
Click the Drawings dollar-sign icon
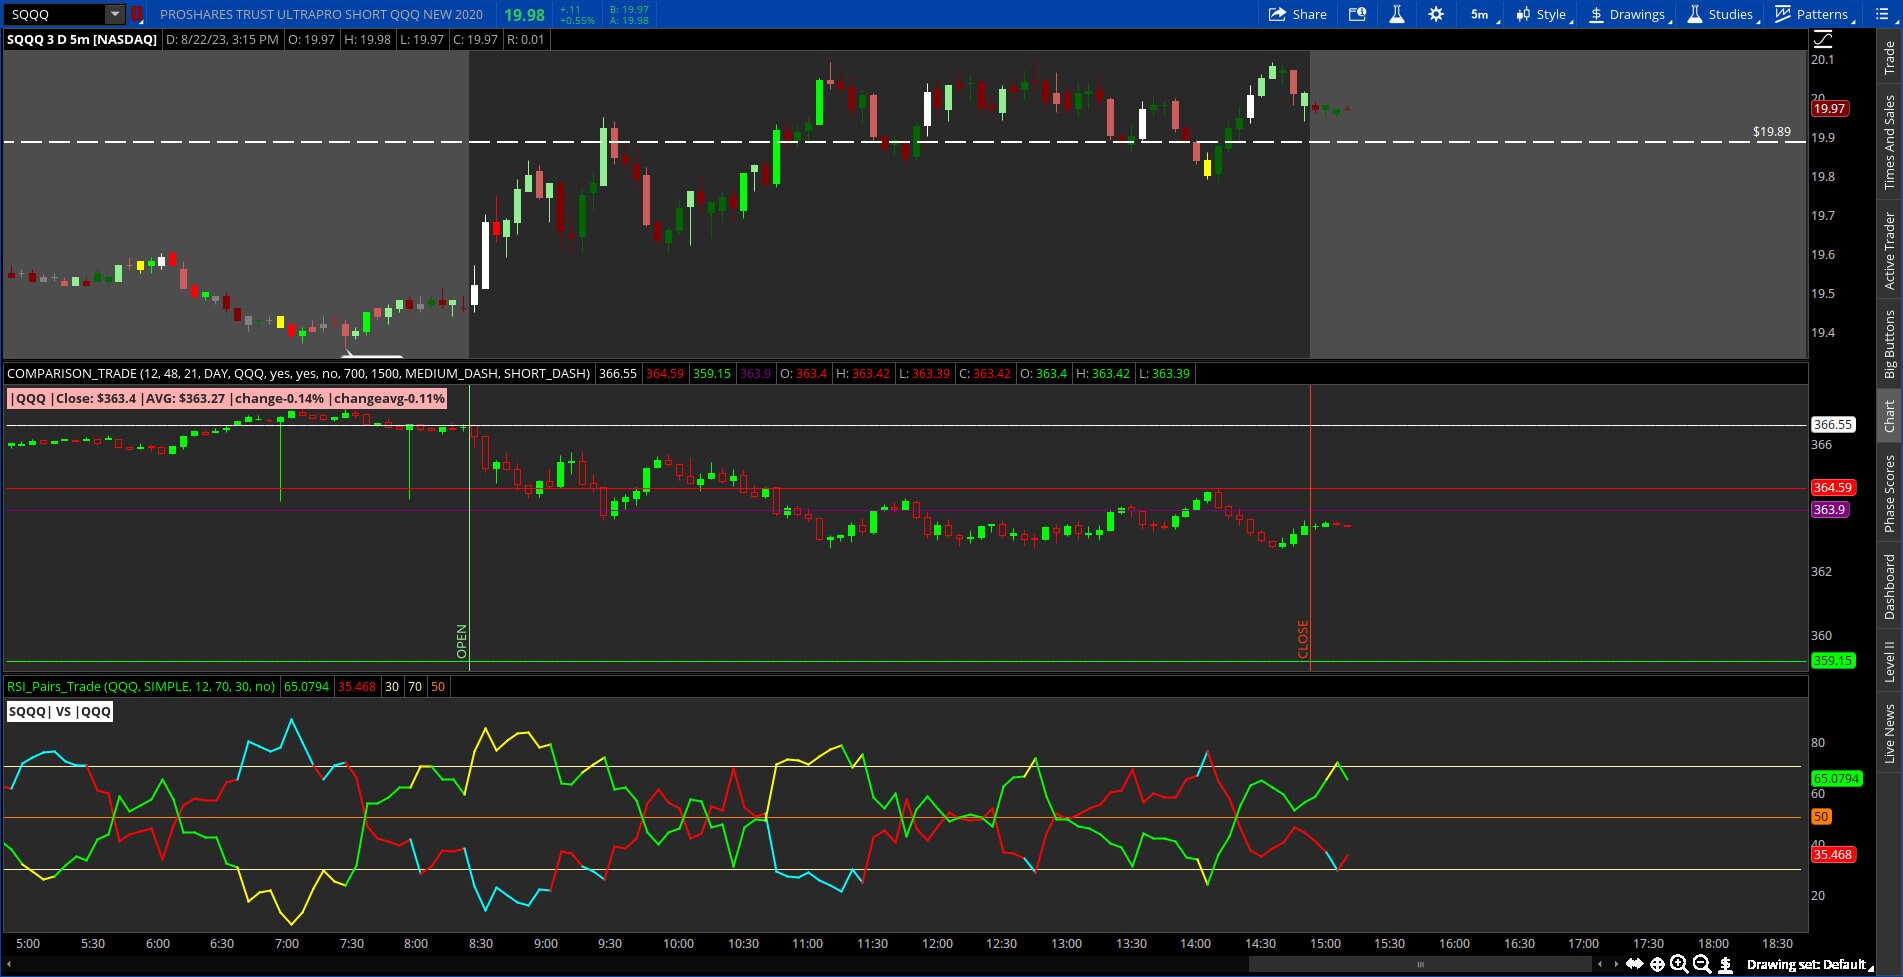1597,14
